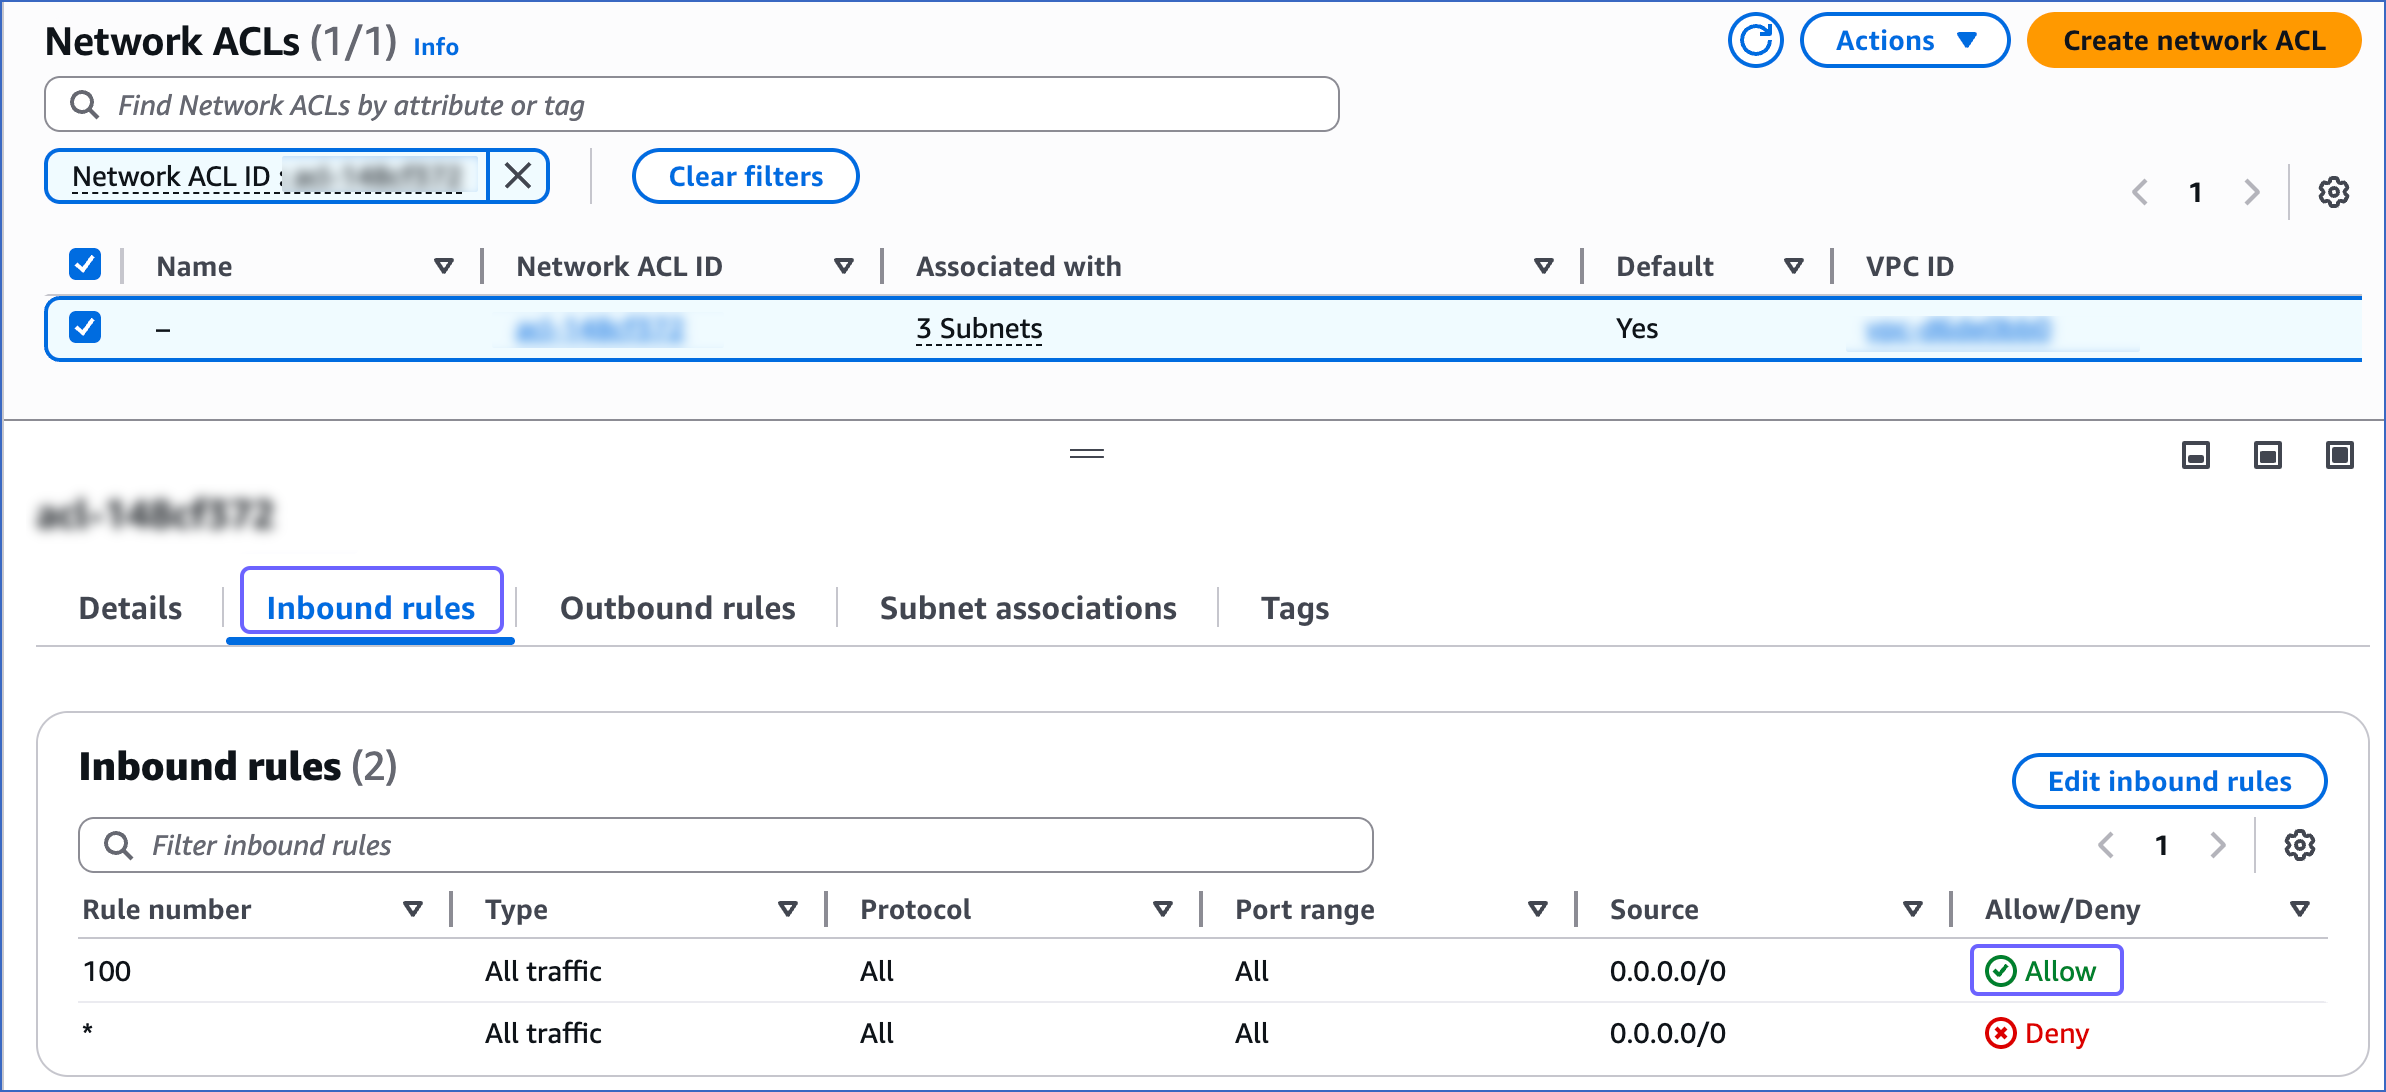
Task: Click Edit inbound rules button
Action: tap(2169, 781)
